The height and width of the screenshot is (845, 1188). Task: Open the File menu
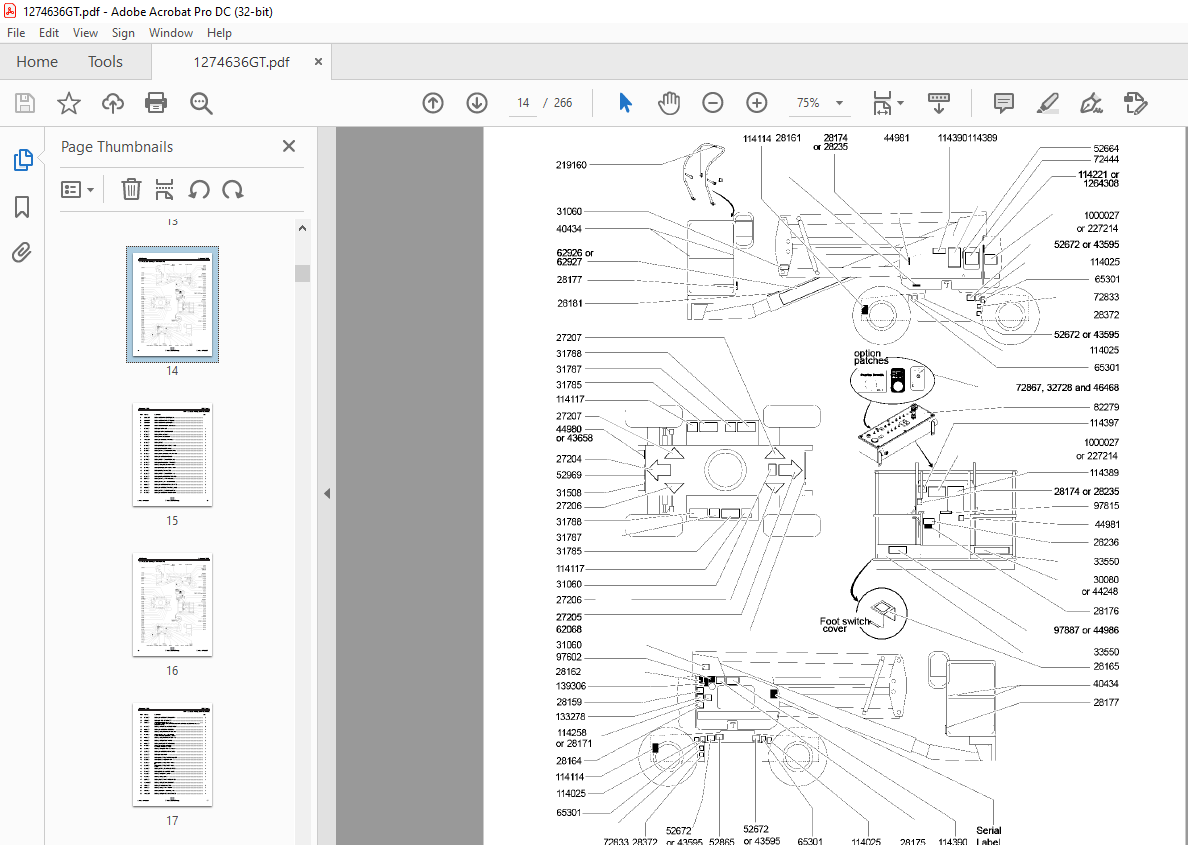(16, 33)
